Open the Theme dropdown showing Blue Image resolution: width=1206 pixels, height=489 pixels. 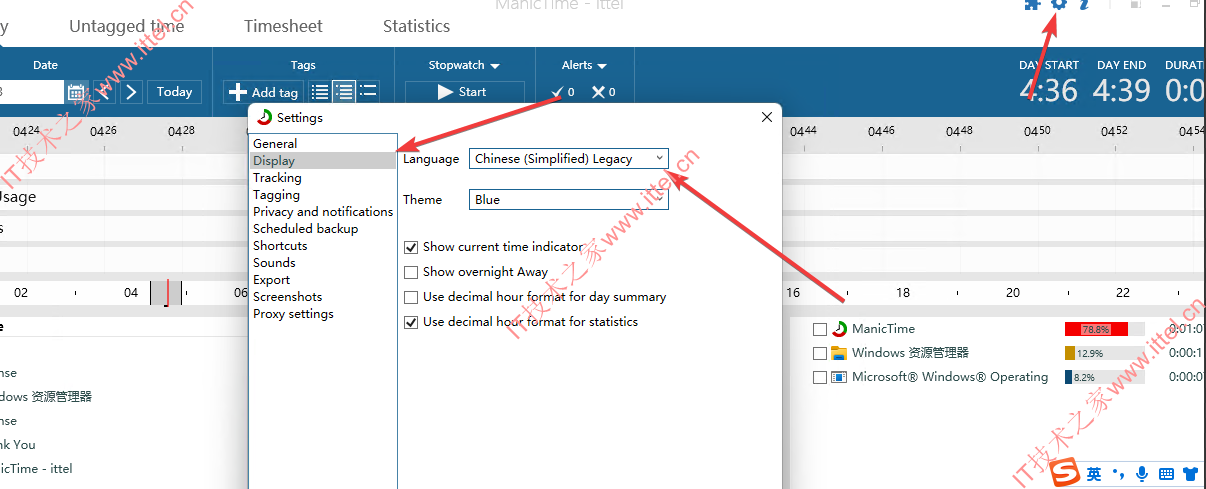pyautogui.click(x=568, y=199)
